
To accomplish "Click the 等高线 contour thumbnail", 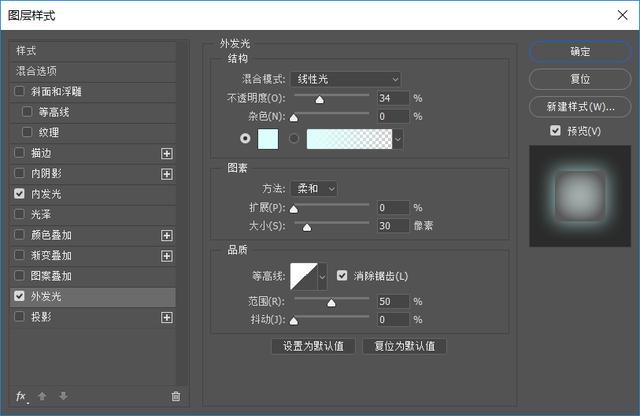I will click(304, 276).
